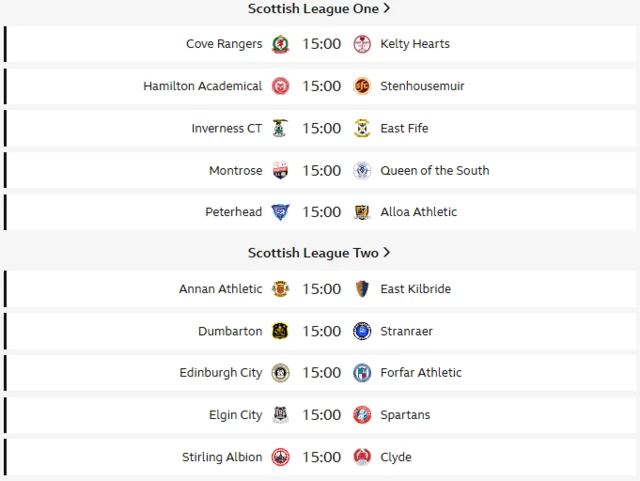This screenshot has height=481, width=640.
Task: Click the Cove Rangers club crest
Action: pos(281,44)
